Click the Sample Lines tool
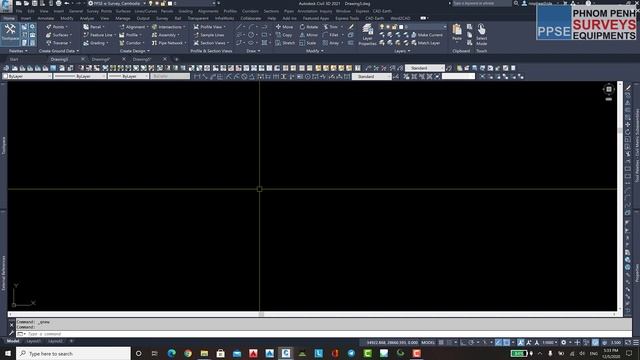640x360 pixels. (209, 35)
